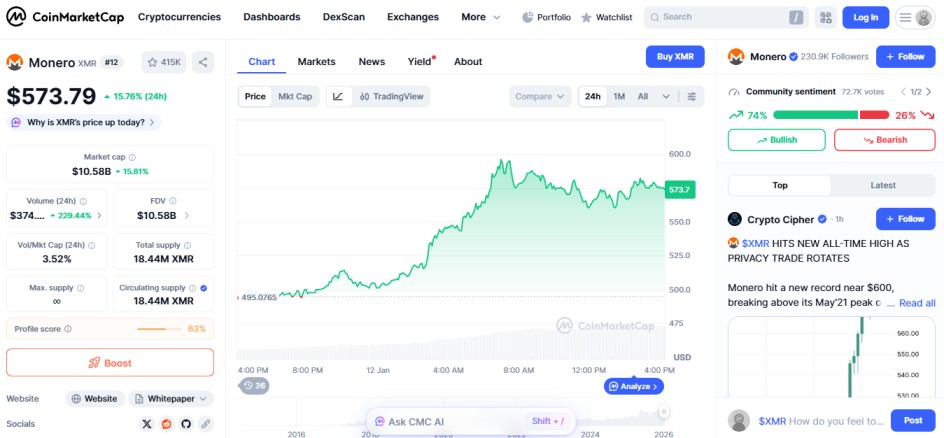This screenshot has height=438, width=944.
Task: Click the Total supply info icon
Action: click(187, 245)
